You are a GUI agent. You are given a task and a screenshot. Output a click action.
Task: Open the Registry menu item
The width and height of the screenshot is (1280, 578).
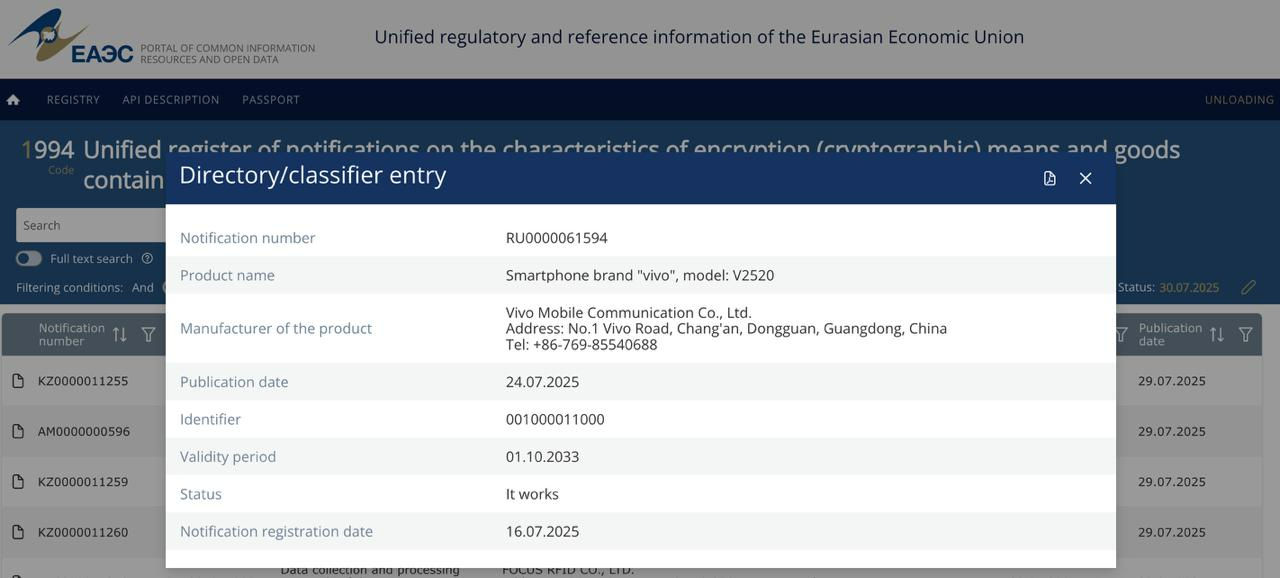[x=73, y=100]
